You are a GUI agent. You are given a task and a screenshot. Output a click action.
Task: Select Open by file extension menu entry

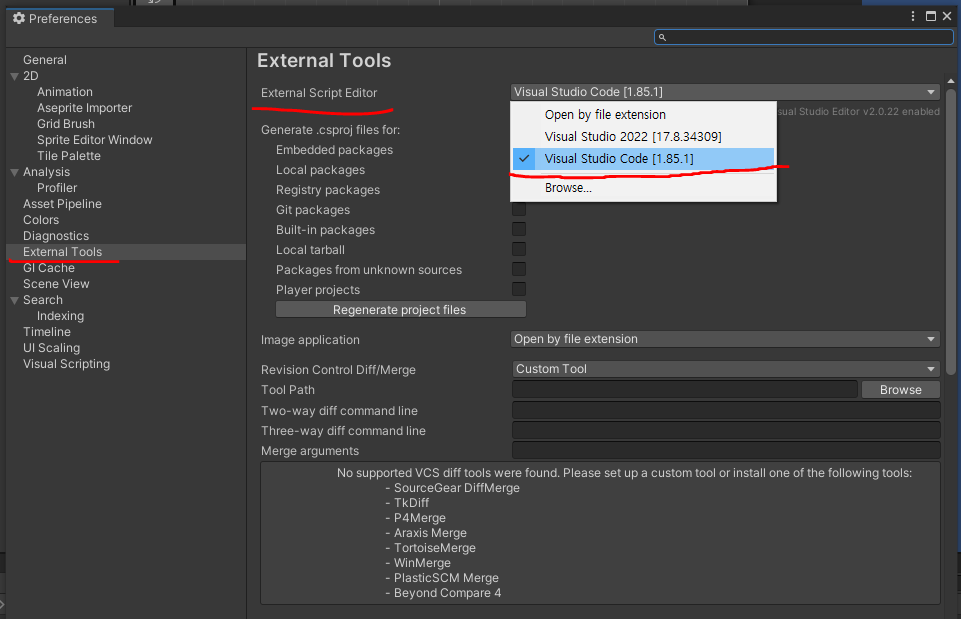pos(604,115)
